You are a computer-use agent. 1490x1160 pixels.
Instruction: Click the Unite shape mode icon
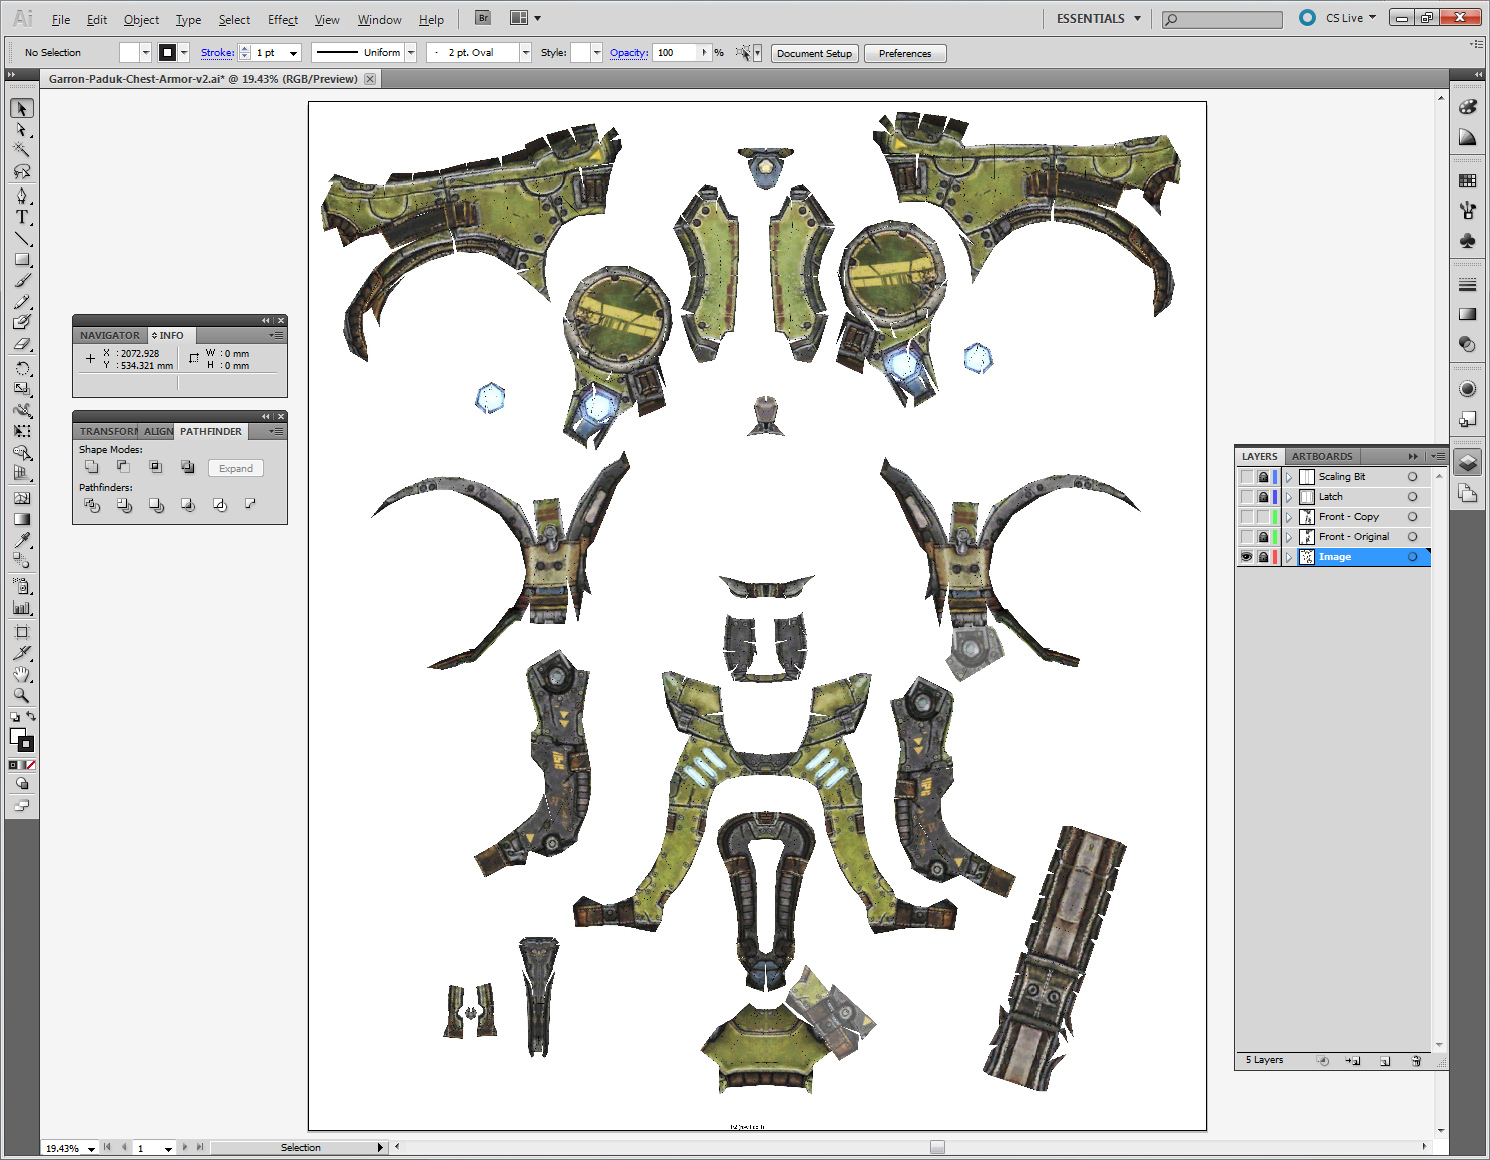tap(92, 467)
